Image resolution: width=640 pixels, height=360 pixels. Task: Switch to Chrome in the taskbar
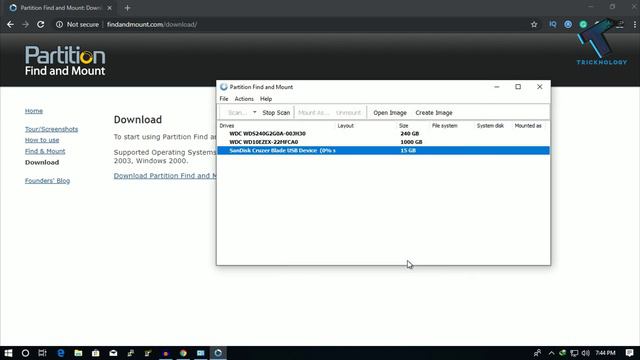coord(183,353)
